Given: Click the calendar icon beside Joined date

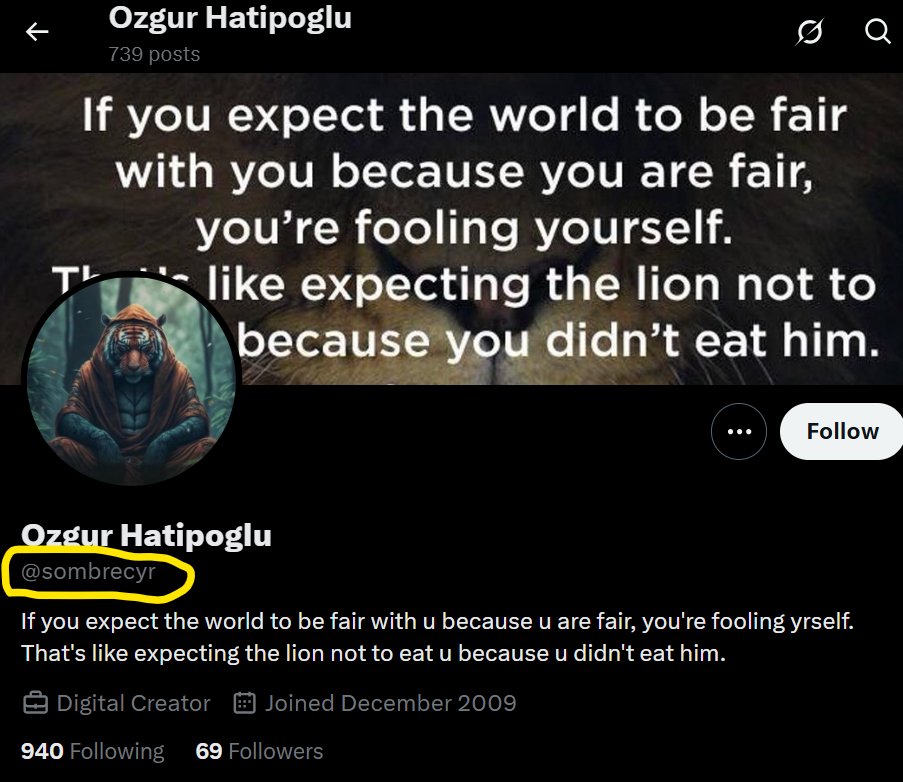Looking at the screenshot, I should click(x=245, y=703).
